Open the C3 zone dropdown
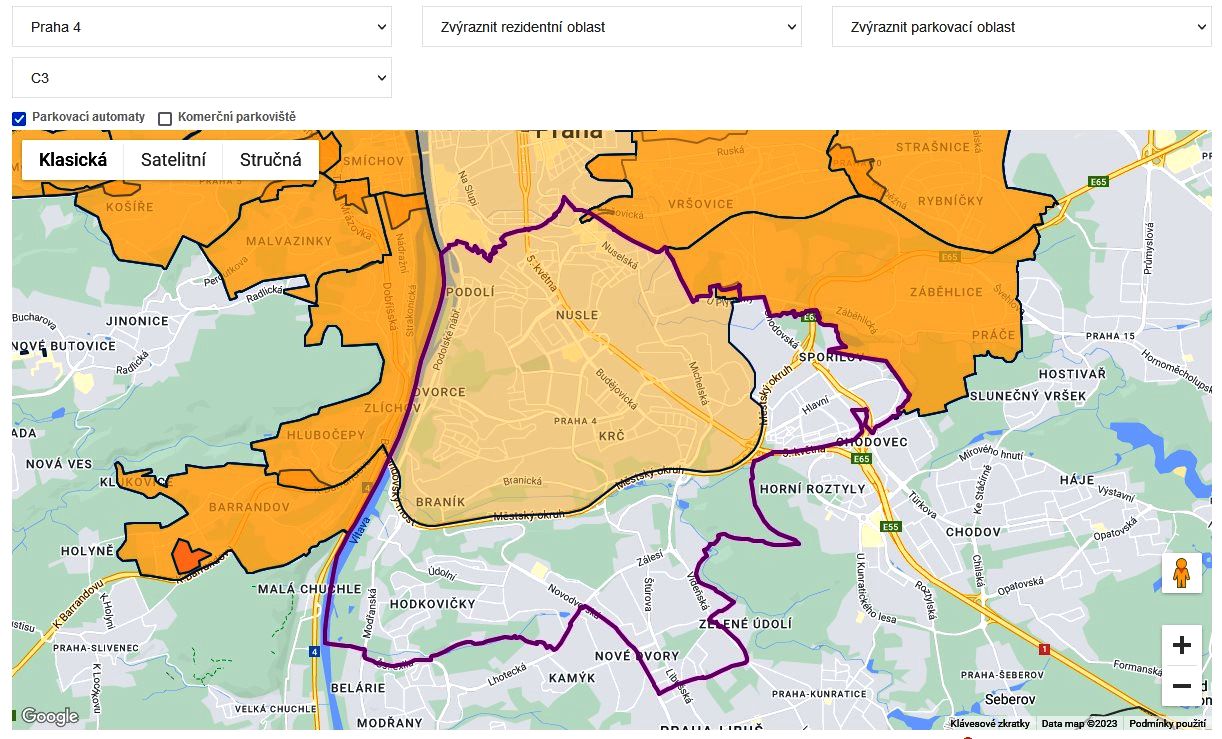Image resolution: width=1222 pixels, height=739 pixels. 202,77
